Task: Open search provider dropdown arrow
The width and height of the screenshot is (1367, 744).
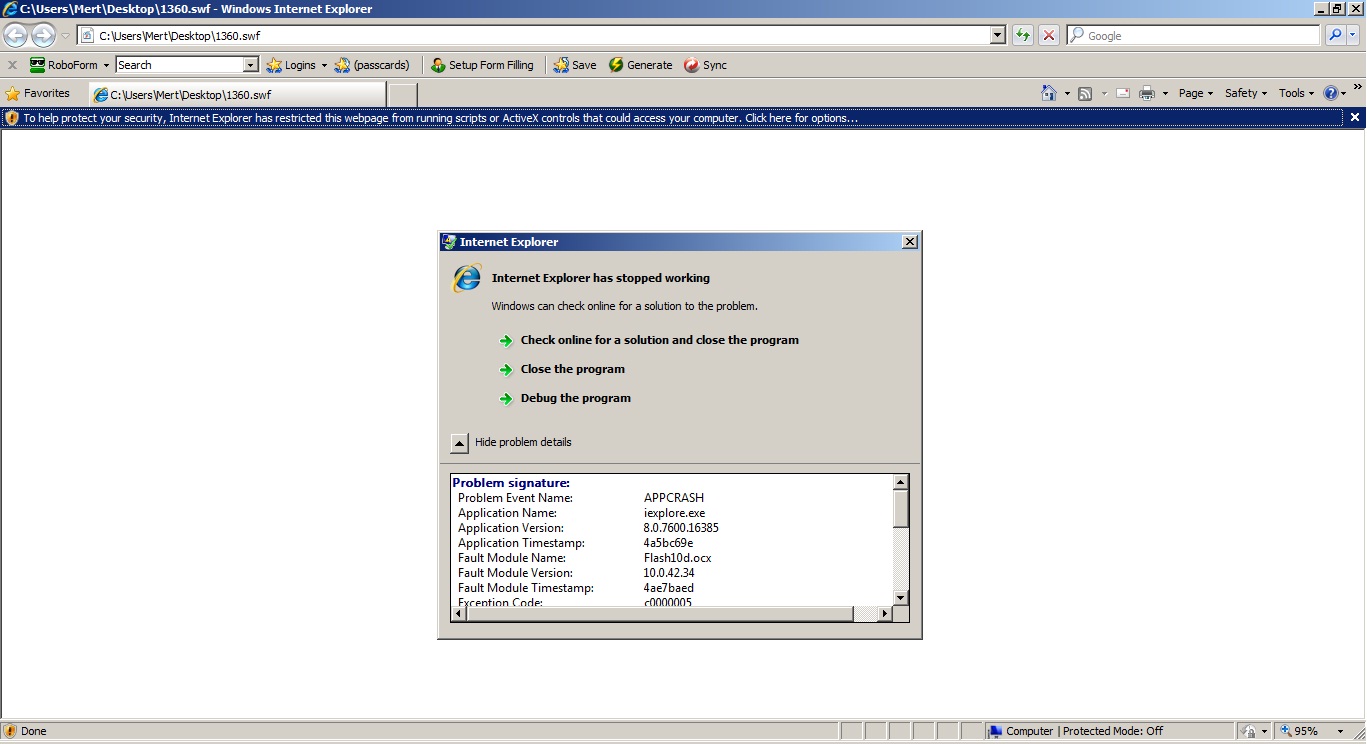Action: tap(1353, 36)
